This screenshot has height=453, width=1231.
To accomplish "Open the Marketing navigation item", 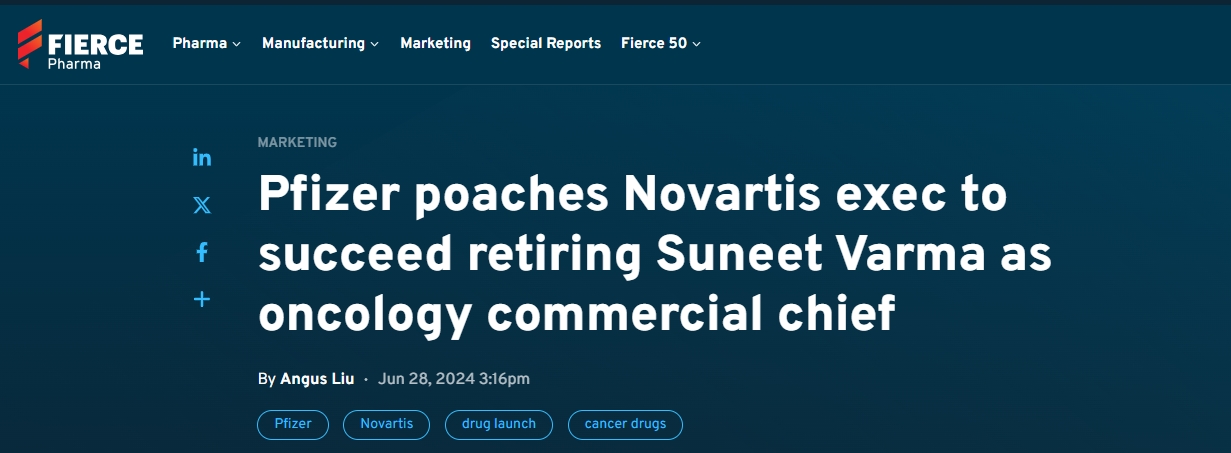I will (x=435, y=43).
